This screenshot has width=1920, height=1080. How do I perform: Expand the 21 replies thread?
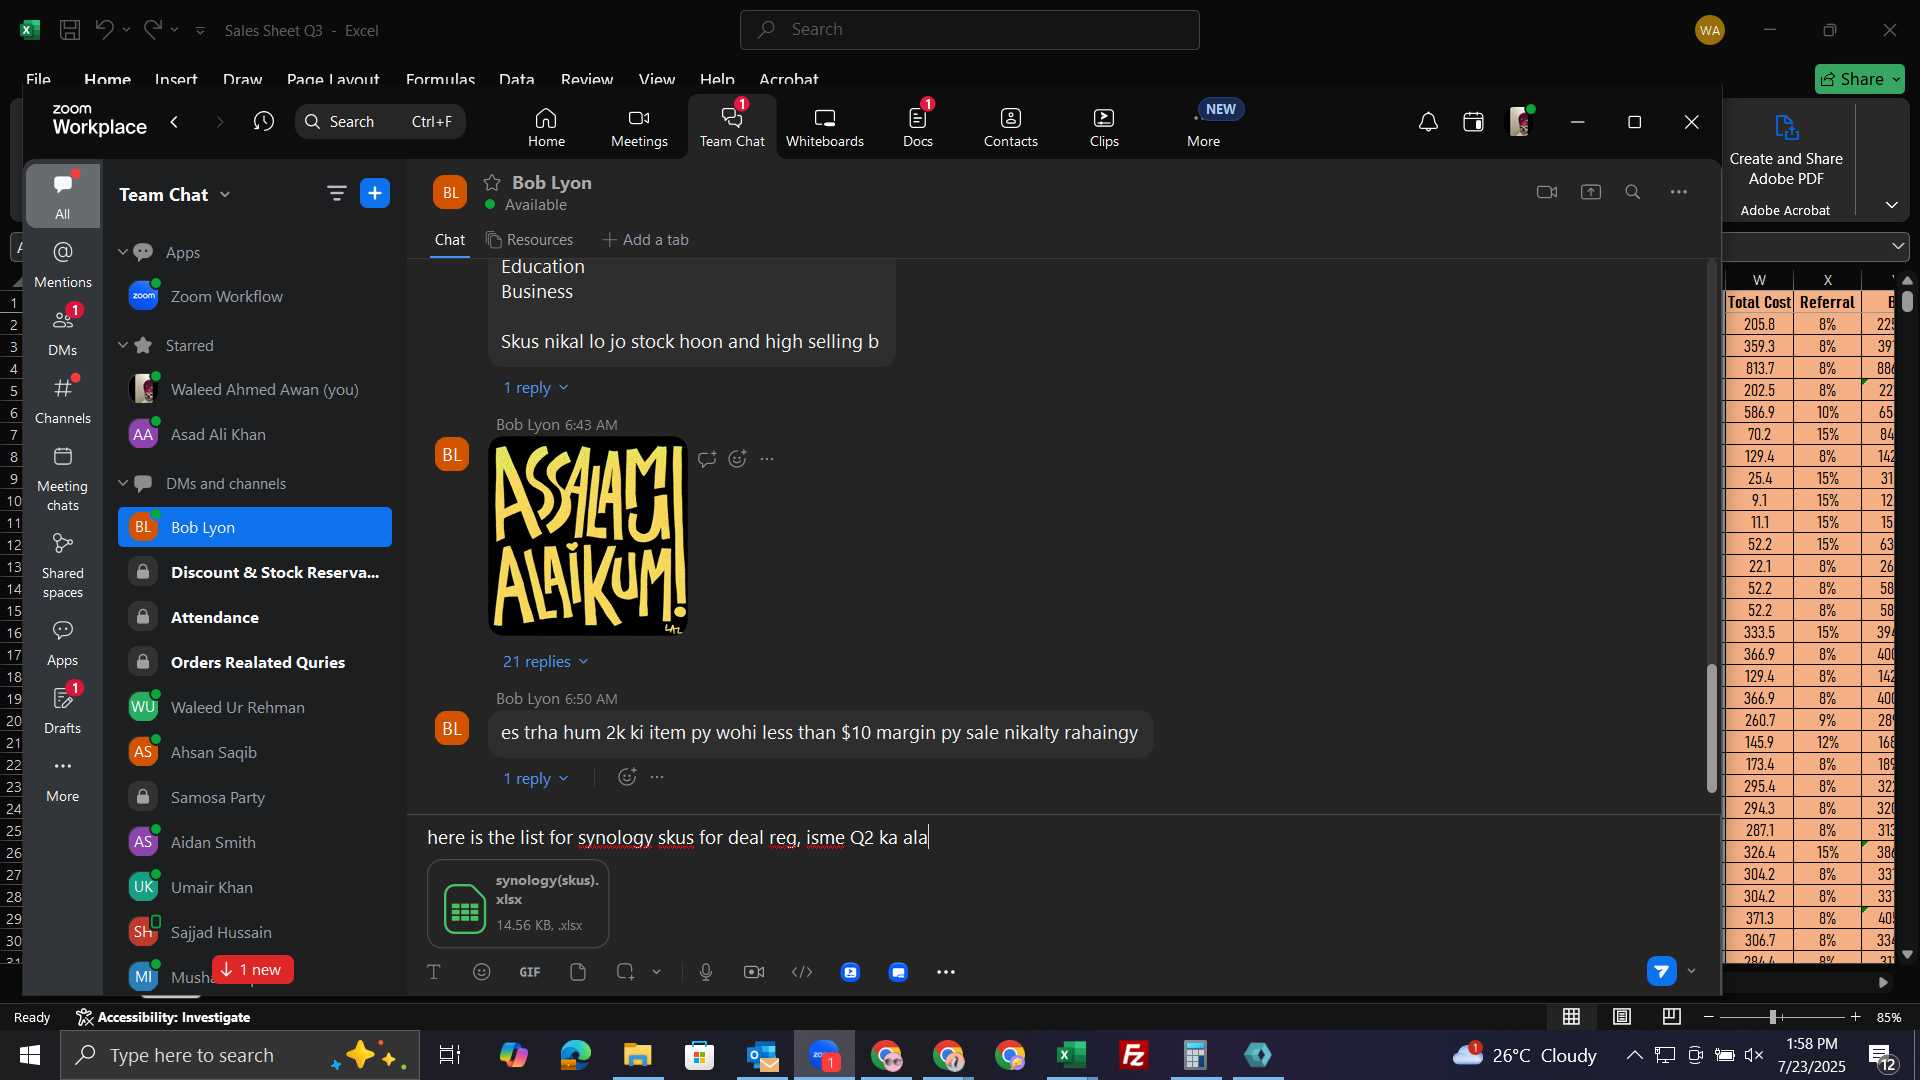pyautogui.click(x=546, y=662)
